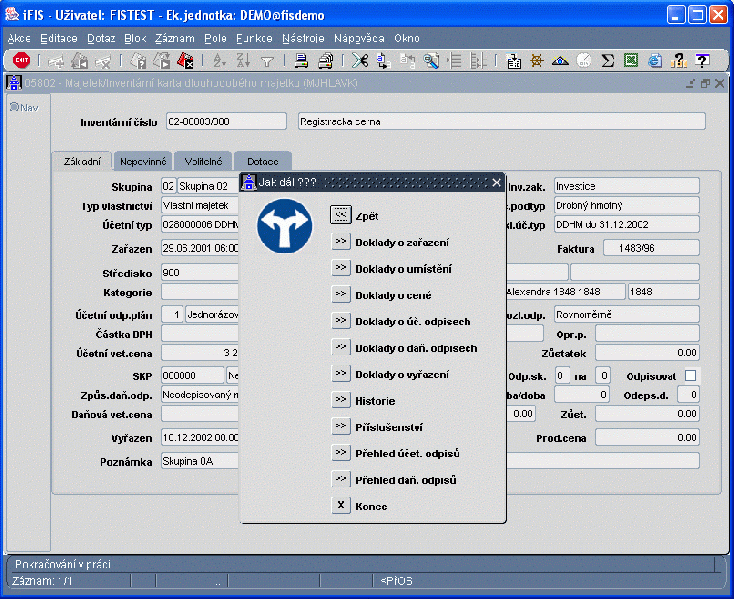Click the green Excel export toolbar icon
The height and width of the screenshot is (599, 734).
[x=631, y=60]
